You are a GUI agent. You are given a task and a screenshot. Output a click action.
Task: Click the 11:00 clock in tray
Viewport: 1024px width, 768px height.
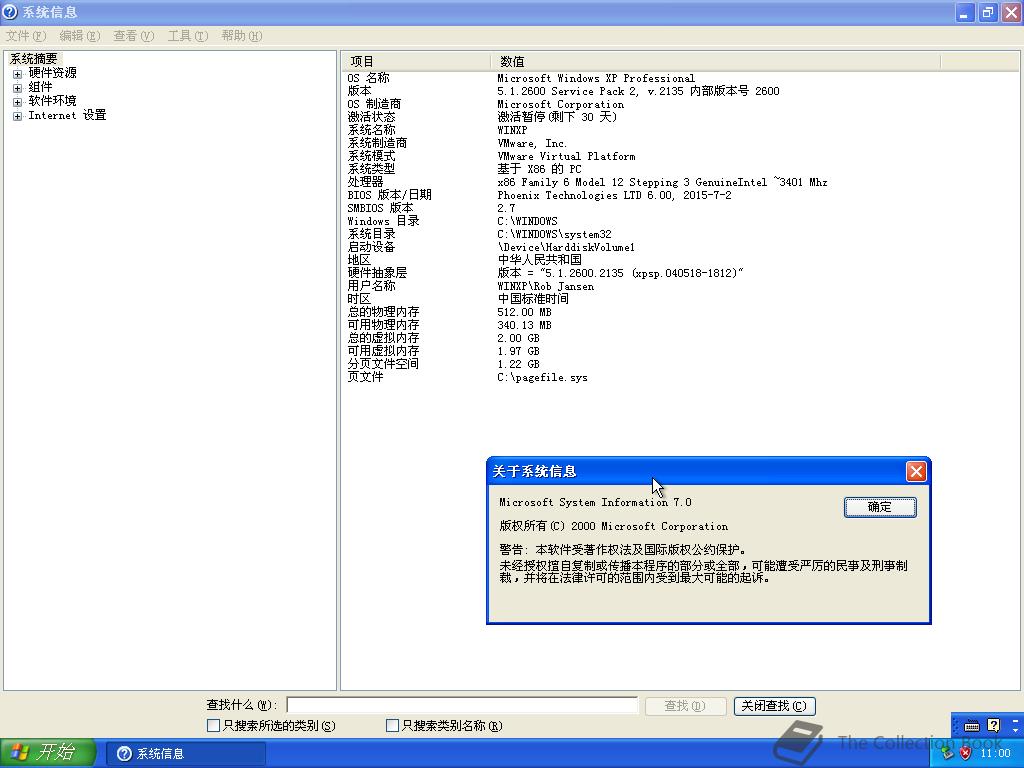click(995, 754)
